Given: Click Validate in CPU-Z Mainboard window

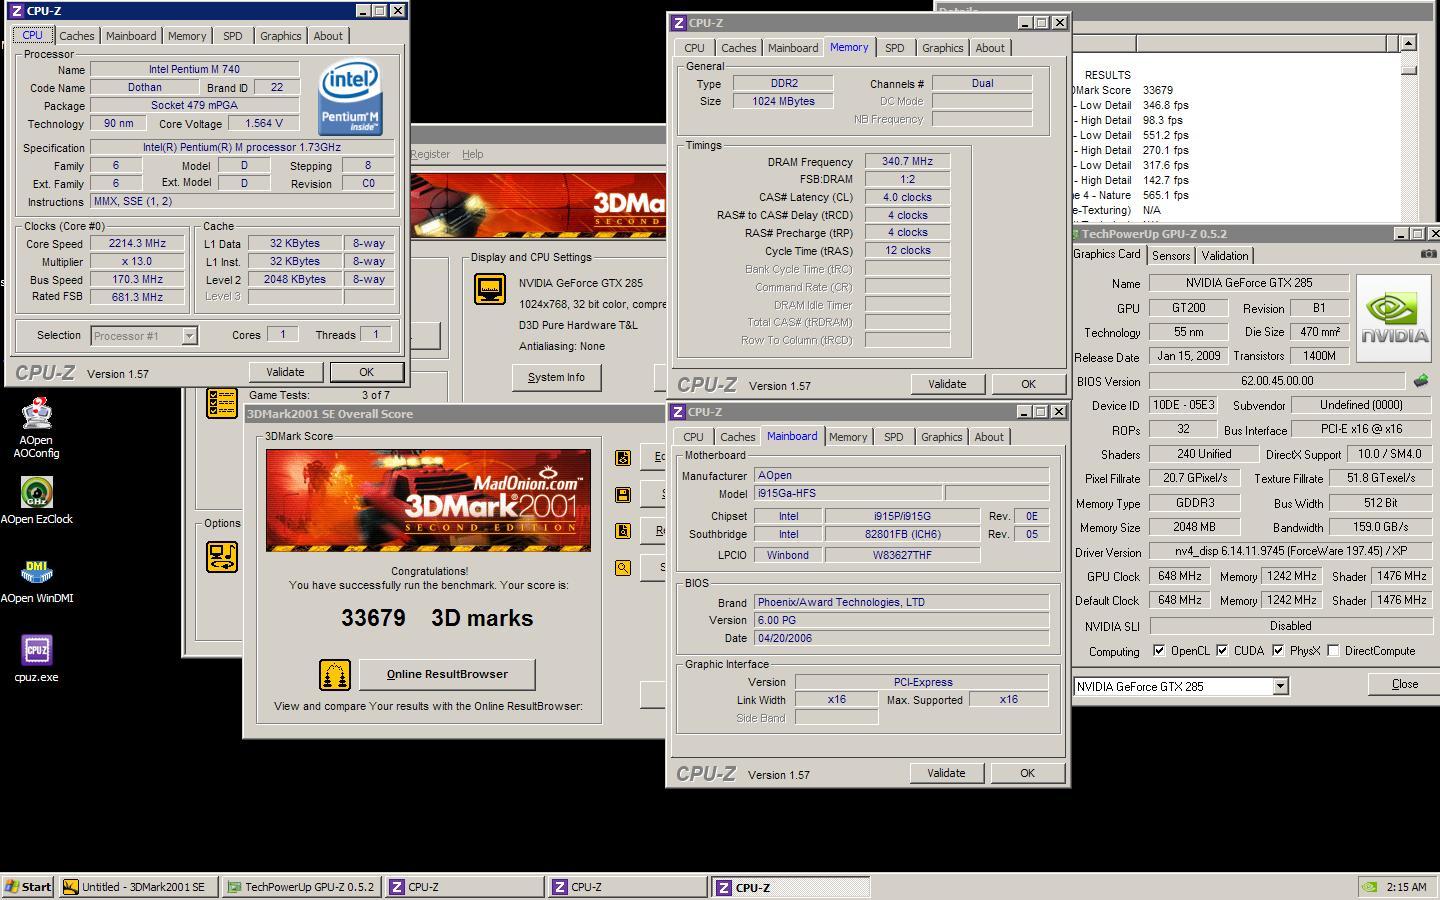Looking at the screenshot, I should point(946,773).
